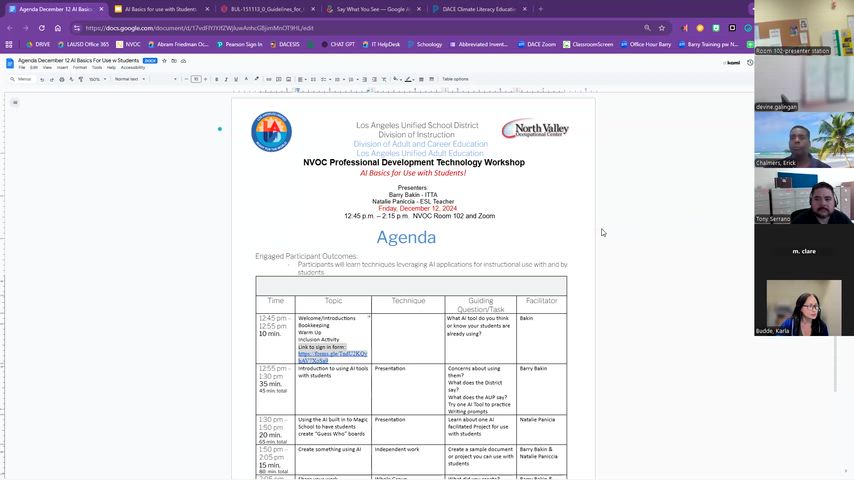This screenshot has height=480, width=854.
Task: Add a comment with toolbar icon
Action: [278, 79]
